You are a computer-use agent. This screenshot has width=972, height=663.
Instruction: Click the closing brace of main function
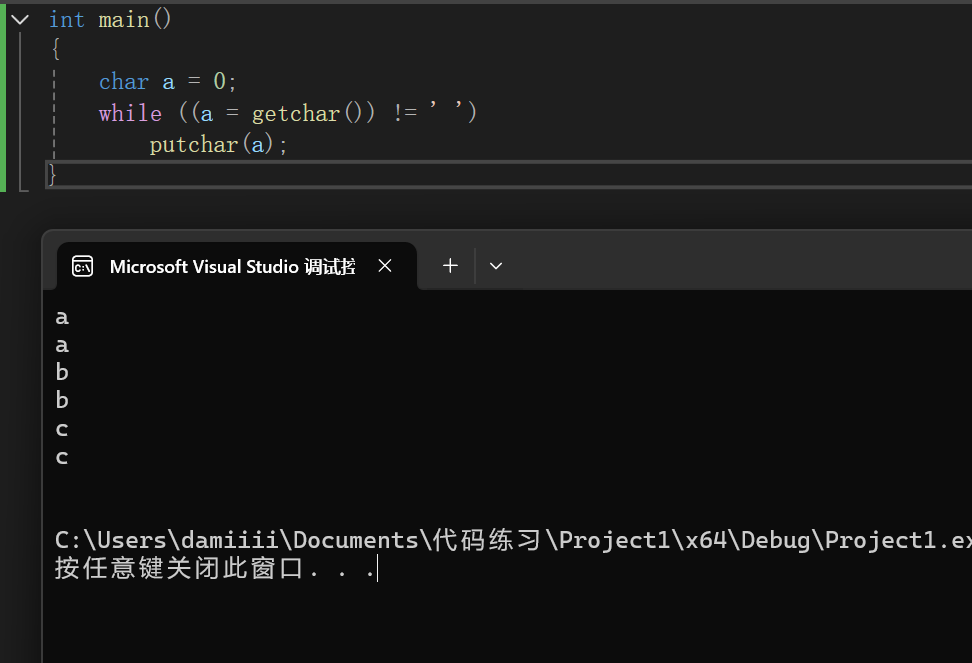[x=52, y=175]
